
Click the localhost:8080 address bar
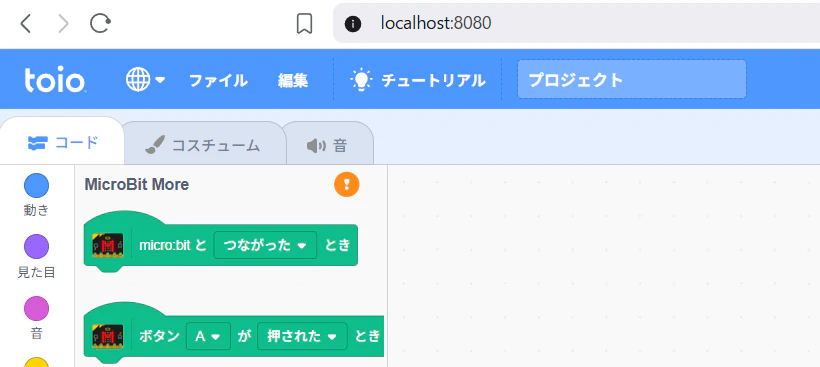pos(576,24)
